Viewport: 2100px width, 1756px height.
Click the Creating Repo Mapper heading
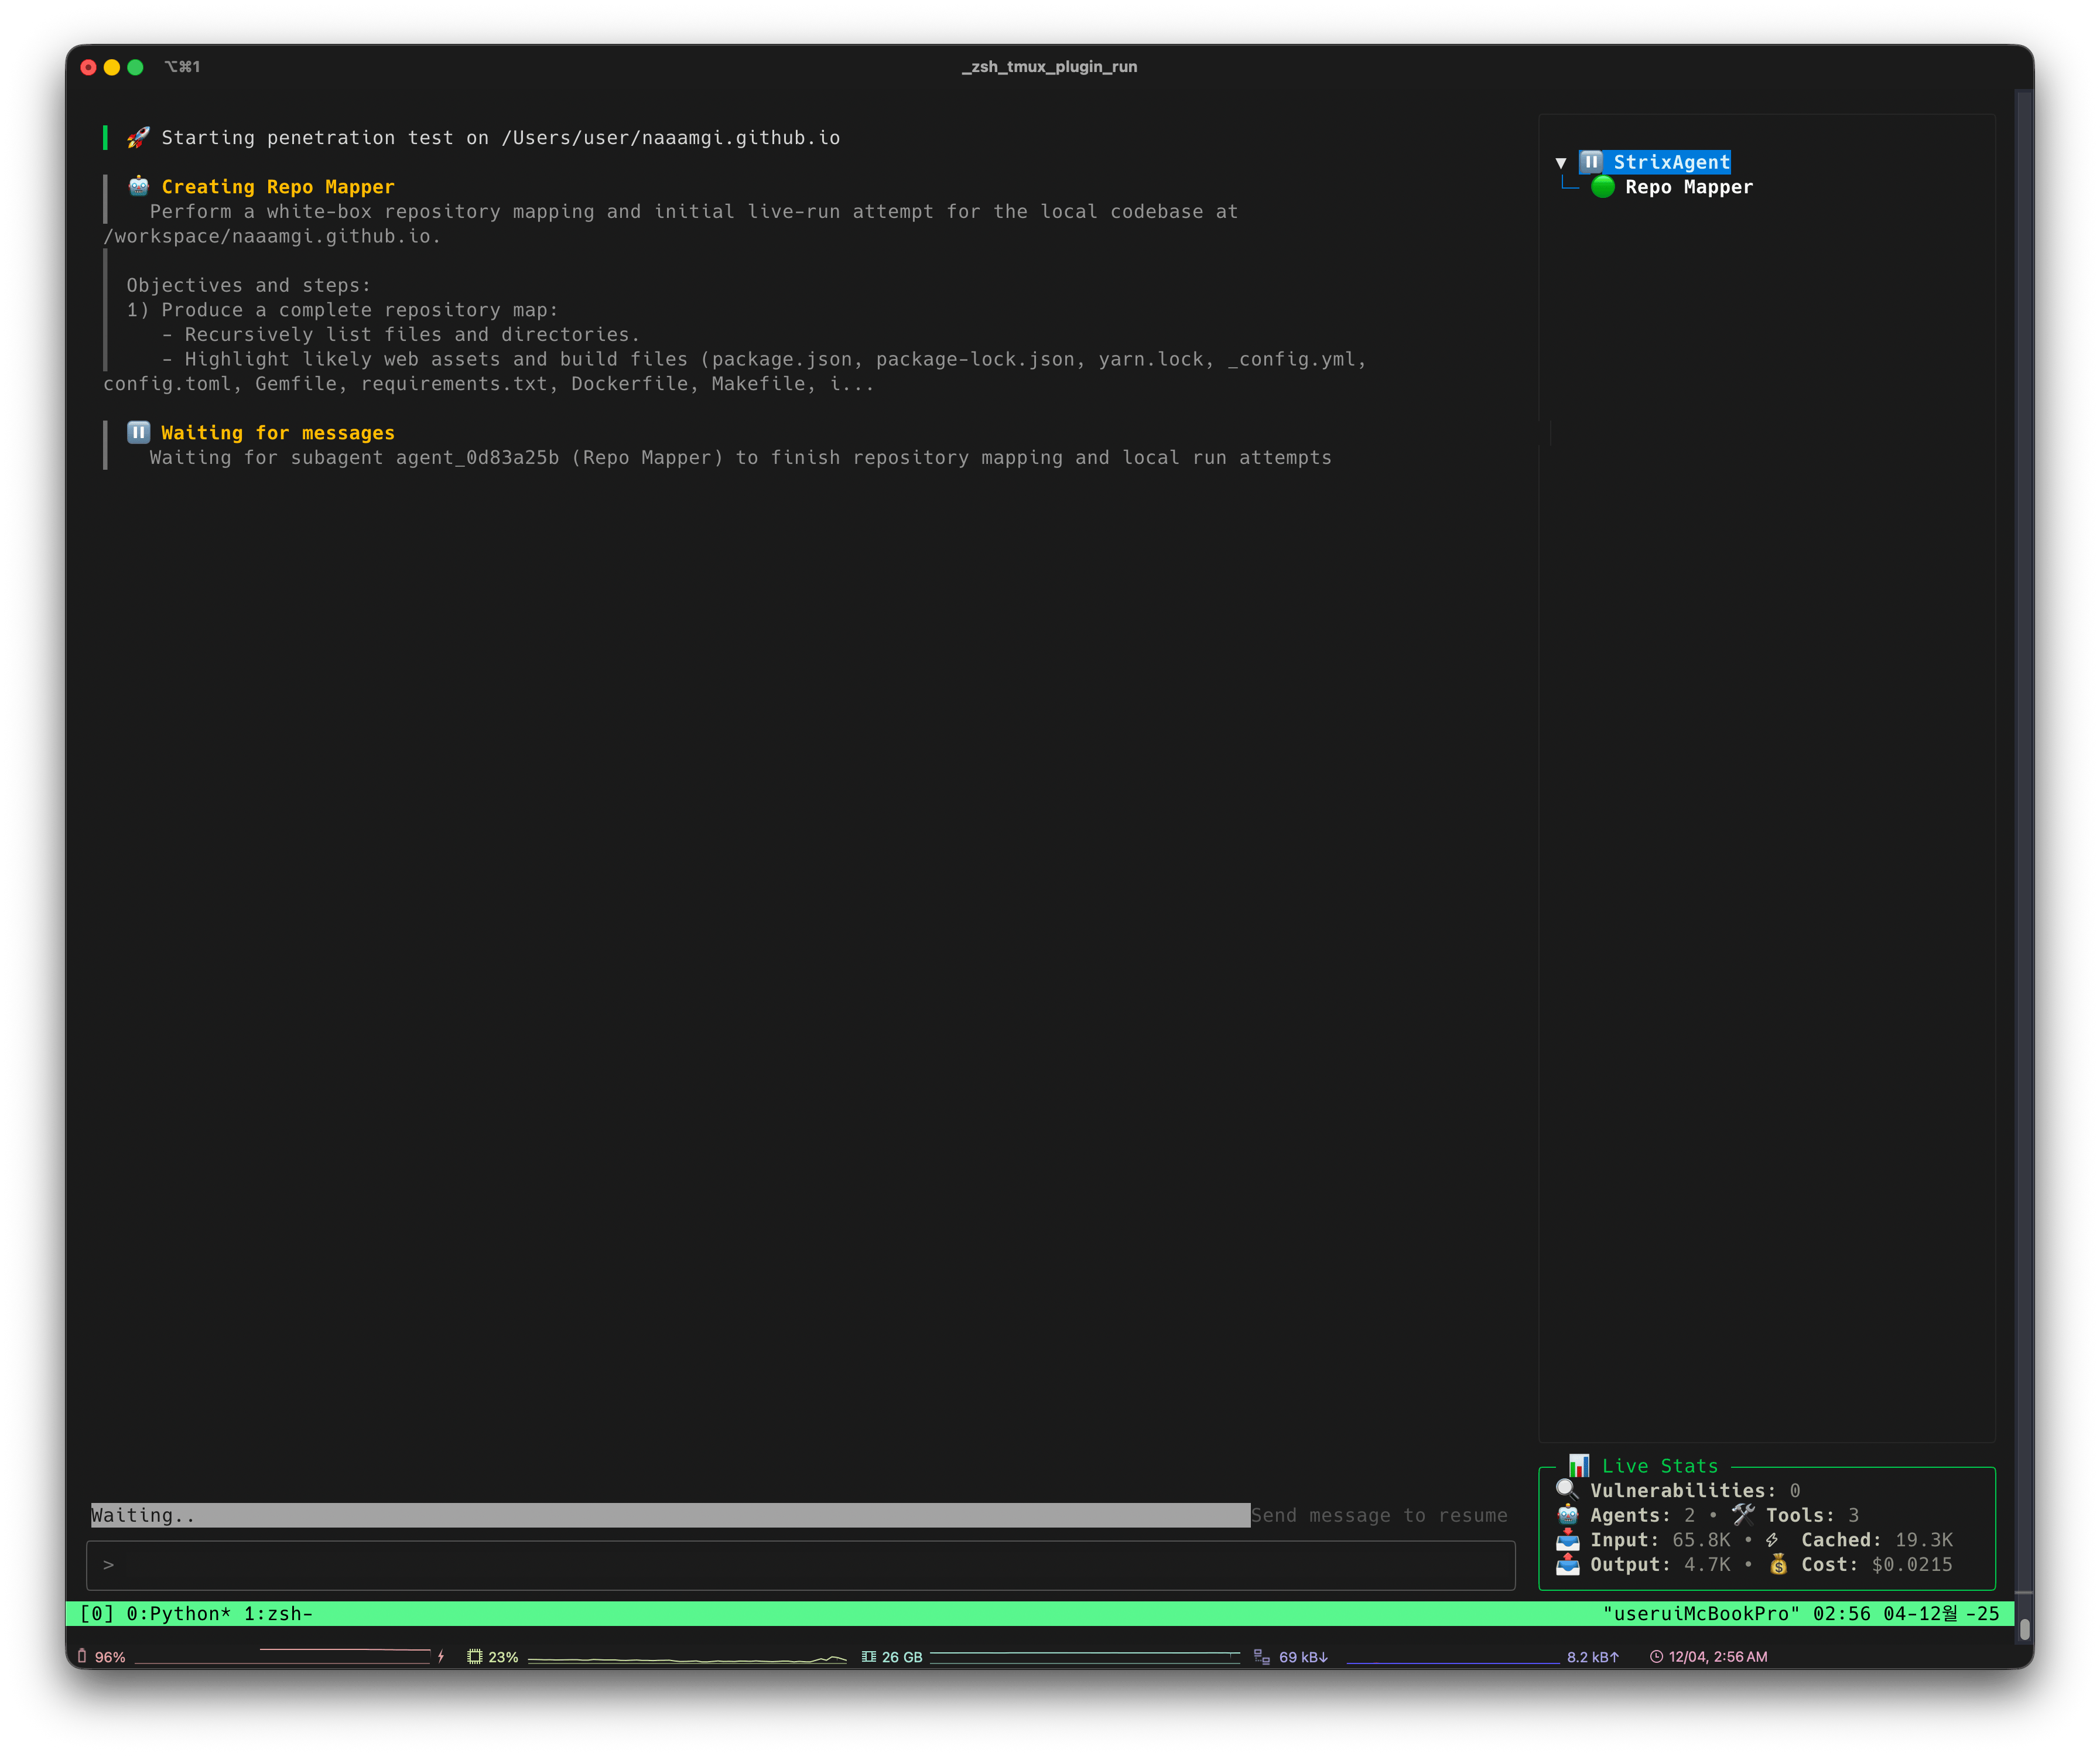tap(278, 187)
